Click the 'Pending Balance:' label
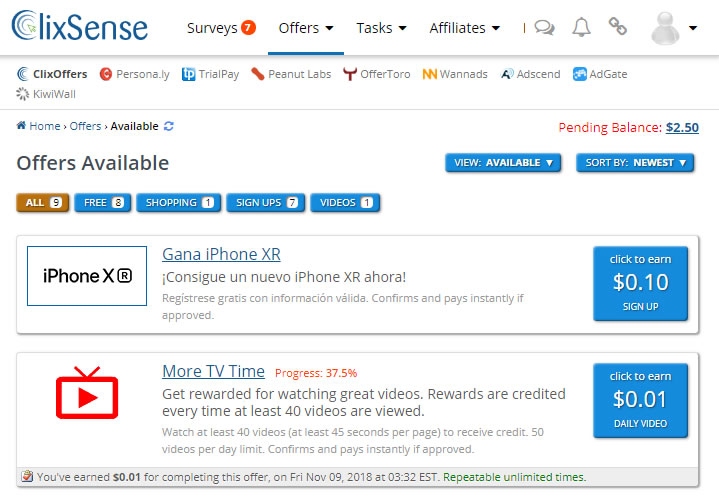The image size is (719, 499). [610, 128]
